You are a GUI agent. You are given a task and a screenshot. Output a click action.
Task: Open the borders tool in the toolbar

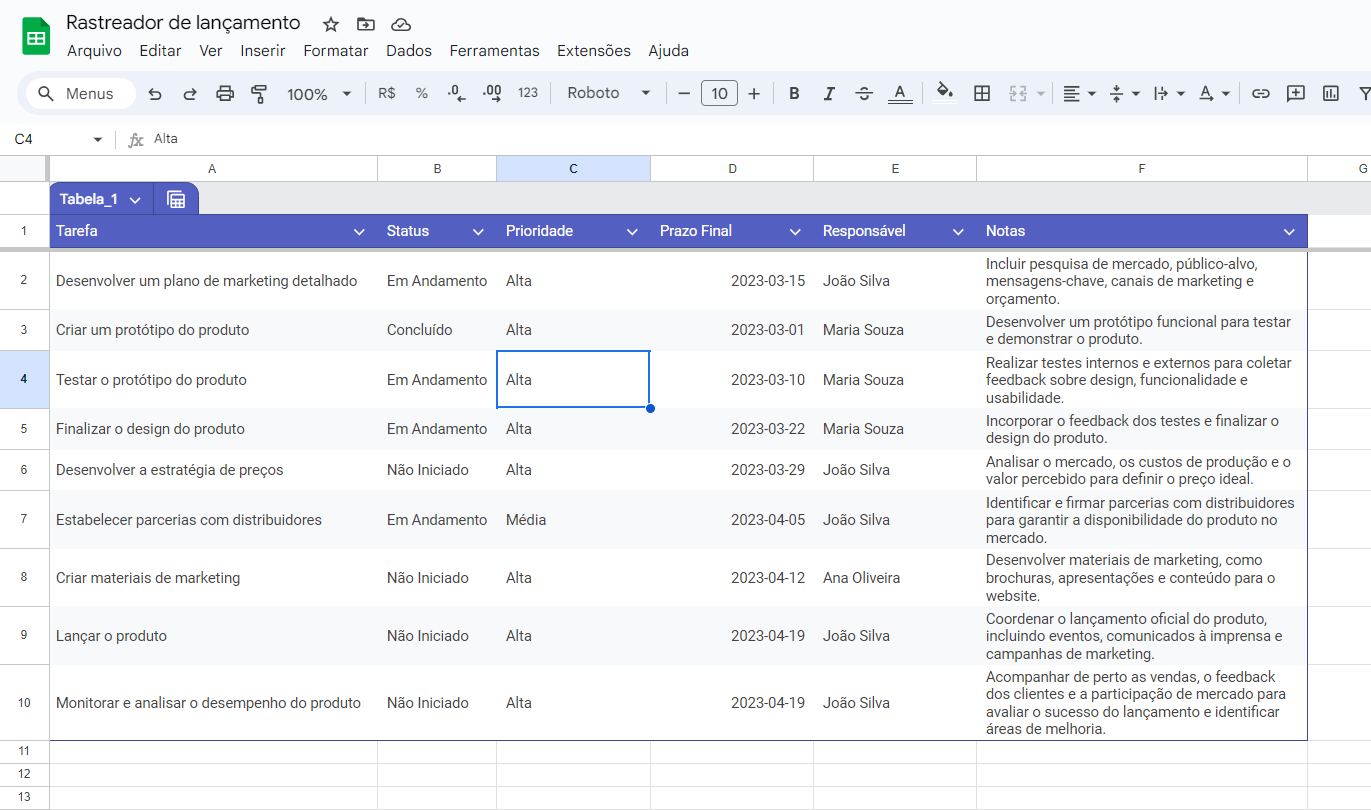982,93
